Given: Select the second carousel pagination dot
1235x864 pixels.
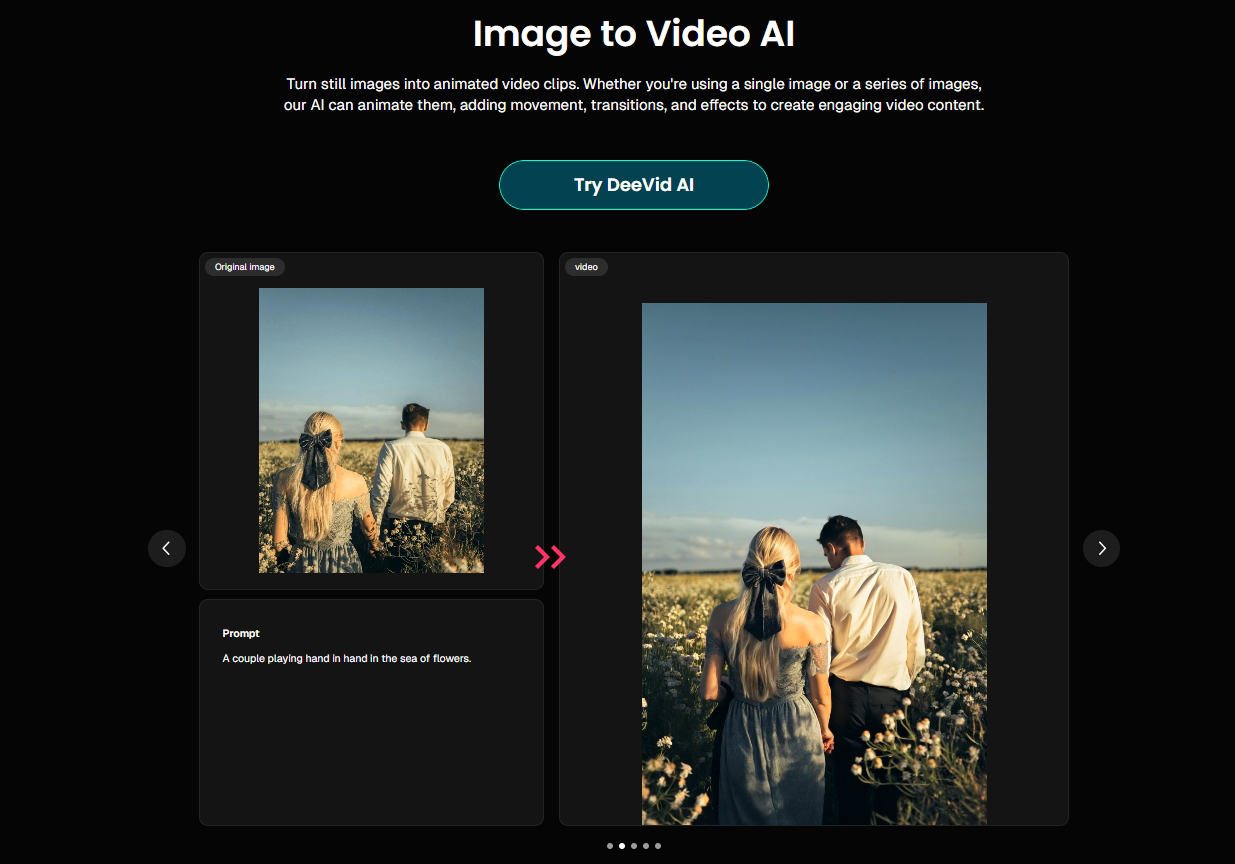Looking at the screenshot, I should pos(622,846).
